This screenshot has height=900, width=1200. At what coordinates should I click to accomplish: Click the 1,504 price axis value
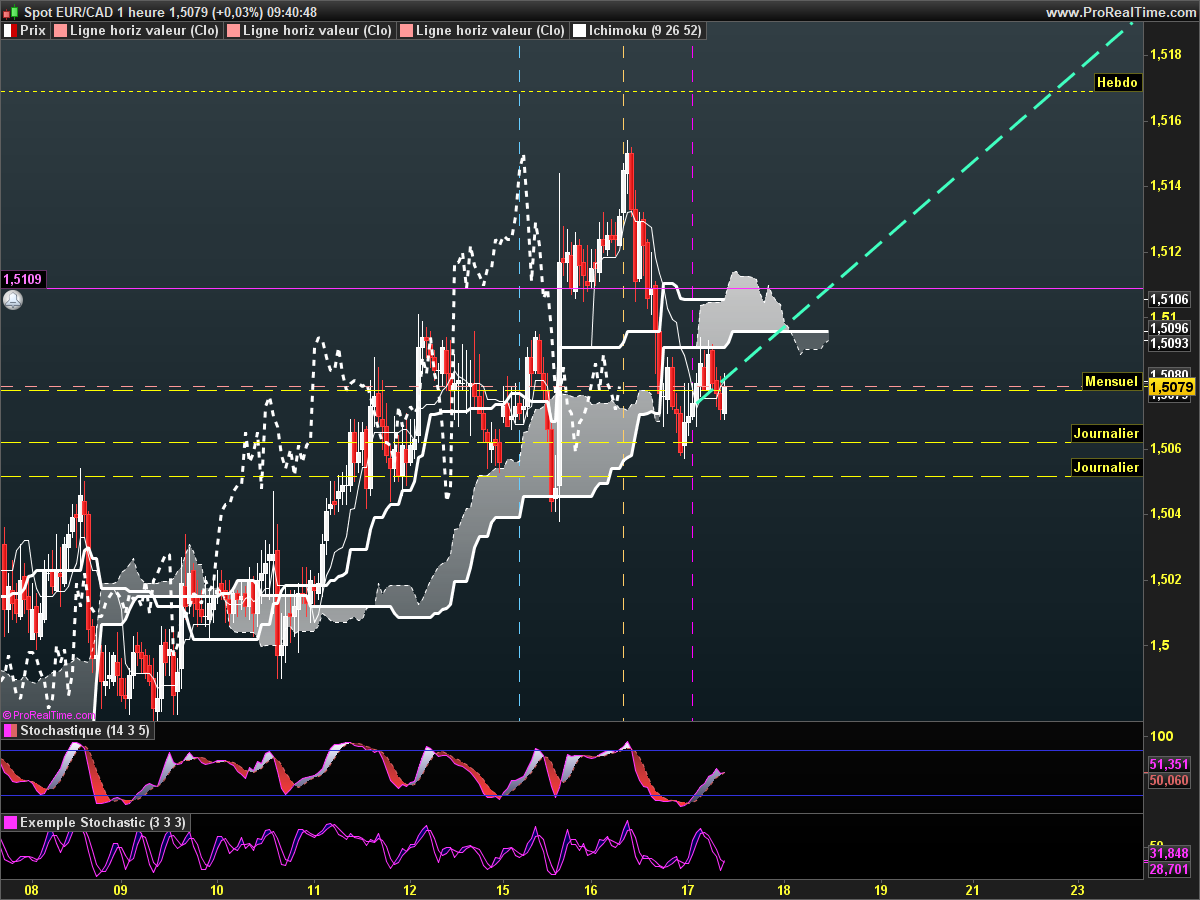(1166, 513)
